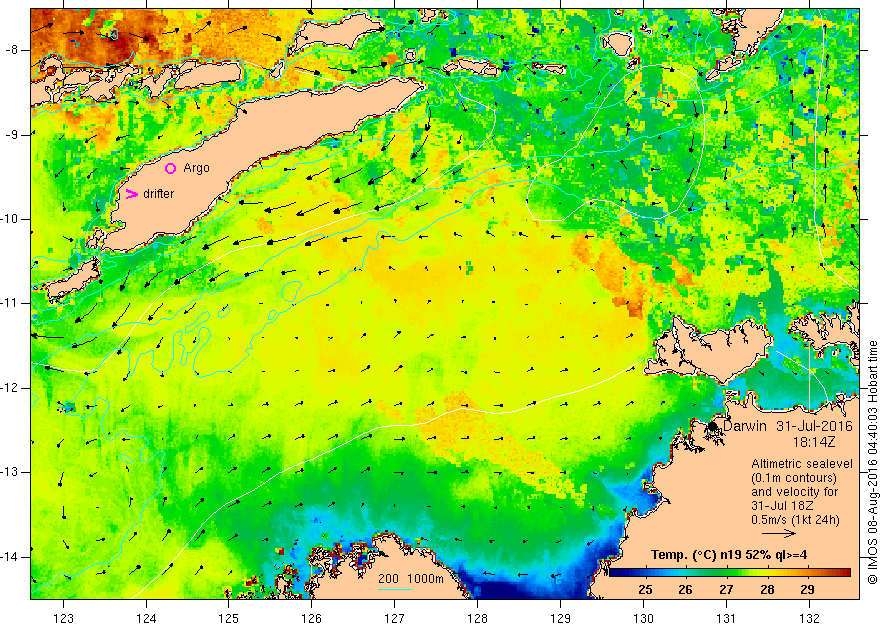This screenshot has height=630, width=880.
Task: Click the latitude axis label '-13'
Action: pyautogui.click(x=10, y=472)
